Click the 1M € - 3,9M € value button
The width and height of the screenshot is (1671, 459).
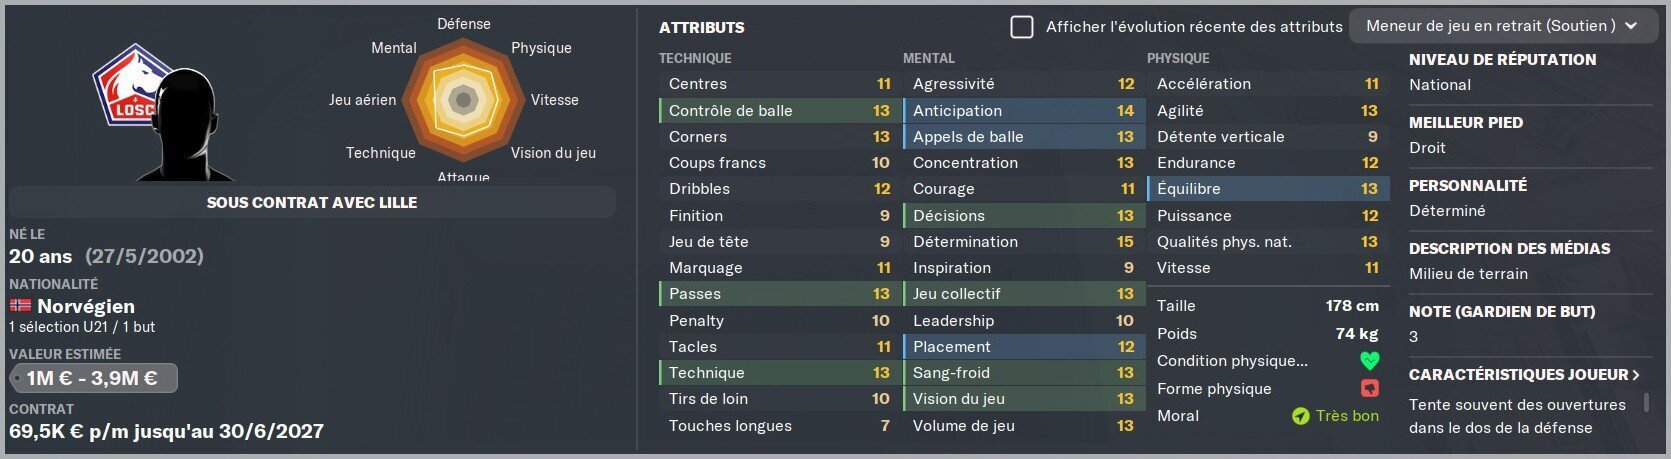click(x=93, y=378)
